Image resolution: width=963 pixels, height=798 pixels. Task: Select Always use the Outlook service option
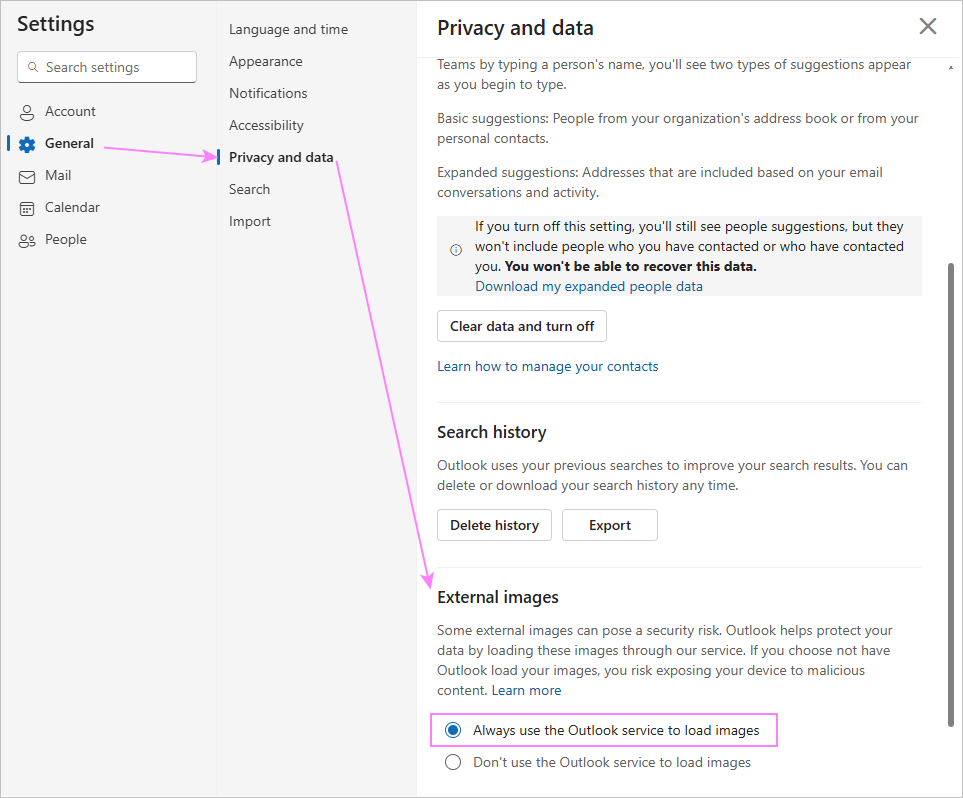(453, 730)
